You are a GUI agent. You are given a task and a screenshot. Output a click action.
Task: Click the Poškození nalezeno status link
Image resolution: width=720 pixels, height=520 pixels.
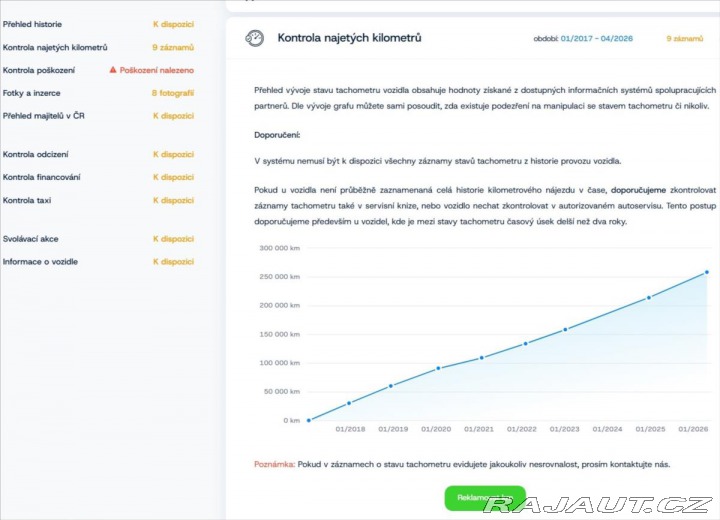pyautogui.click(x=157, y=70)
